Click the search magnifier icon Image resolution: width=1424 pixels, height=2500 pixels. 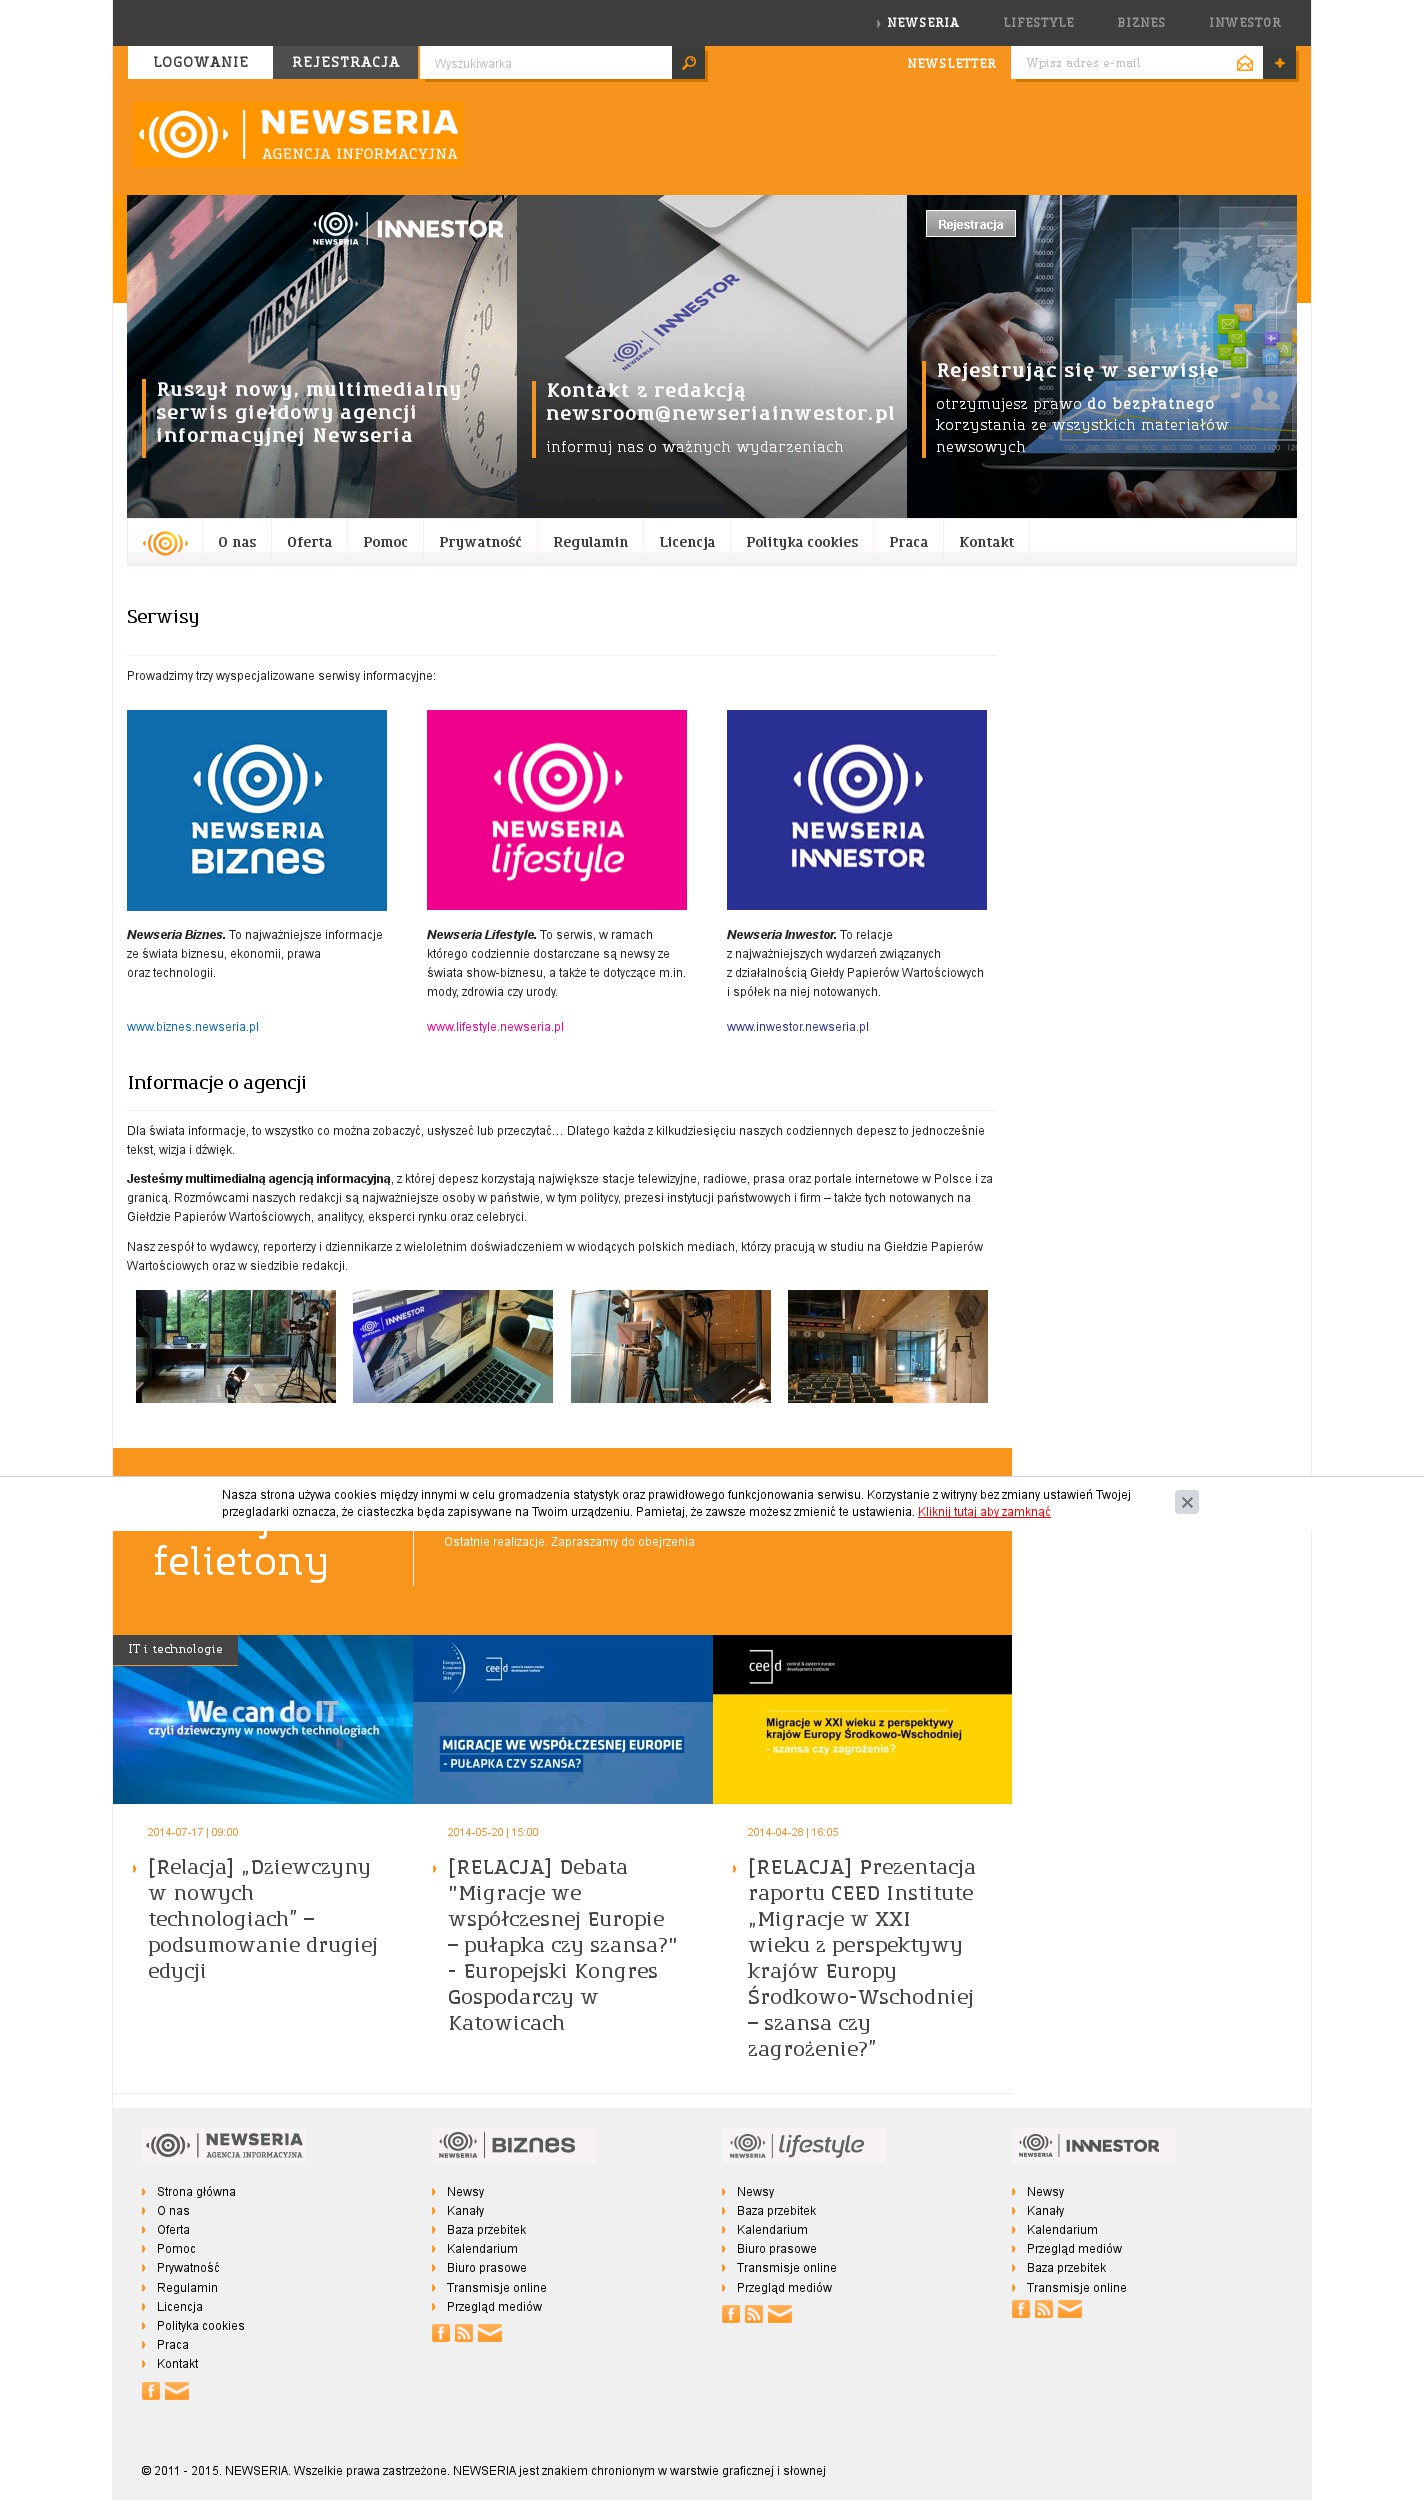click(689, 63)
